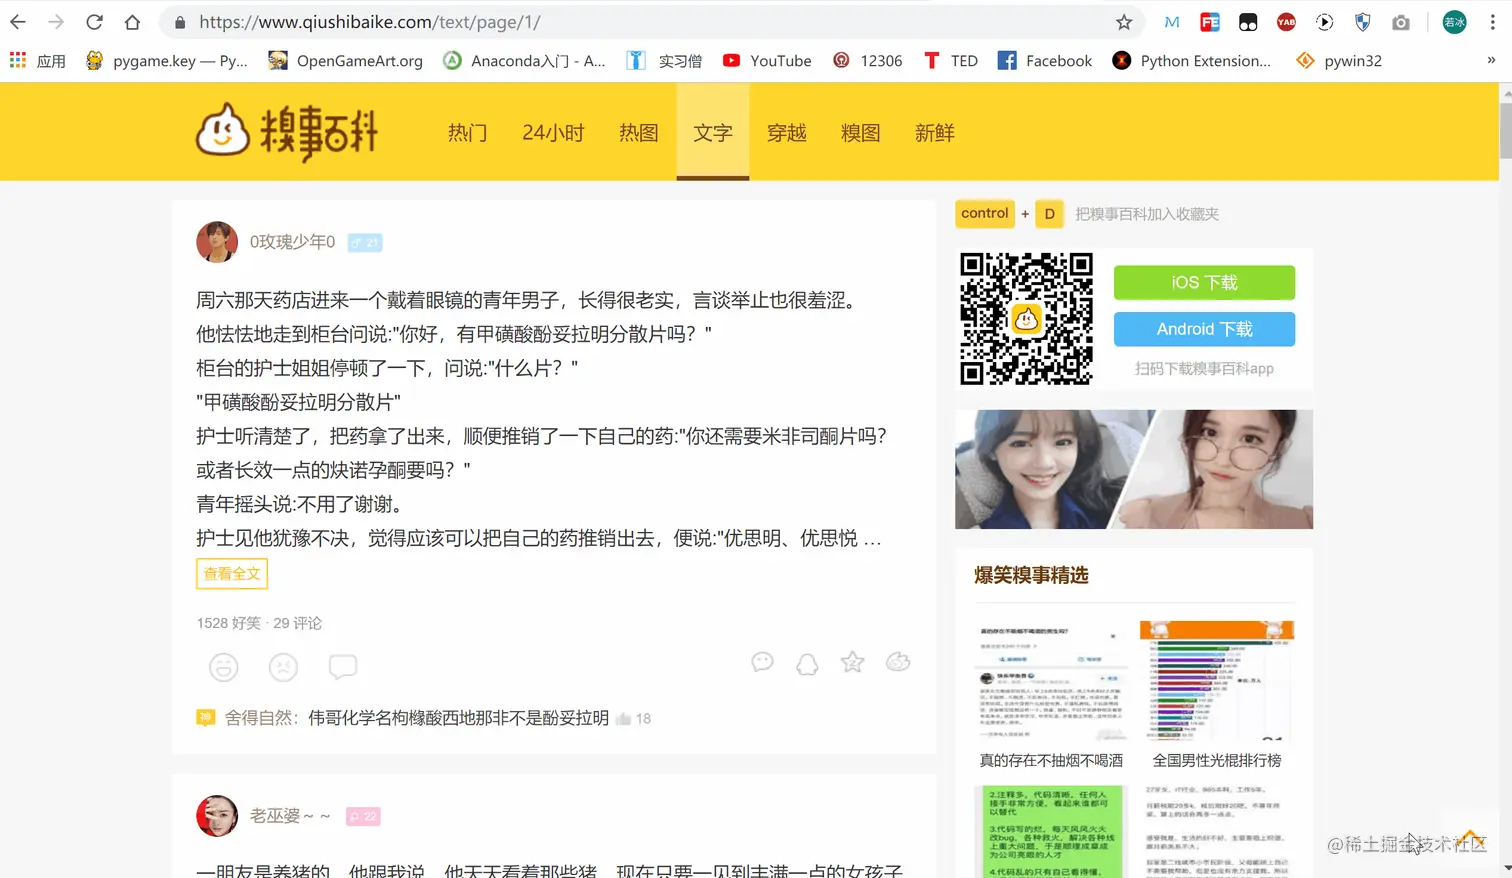Toggle the favorite star on the first post

852,662
